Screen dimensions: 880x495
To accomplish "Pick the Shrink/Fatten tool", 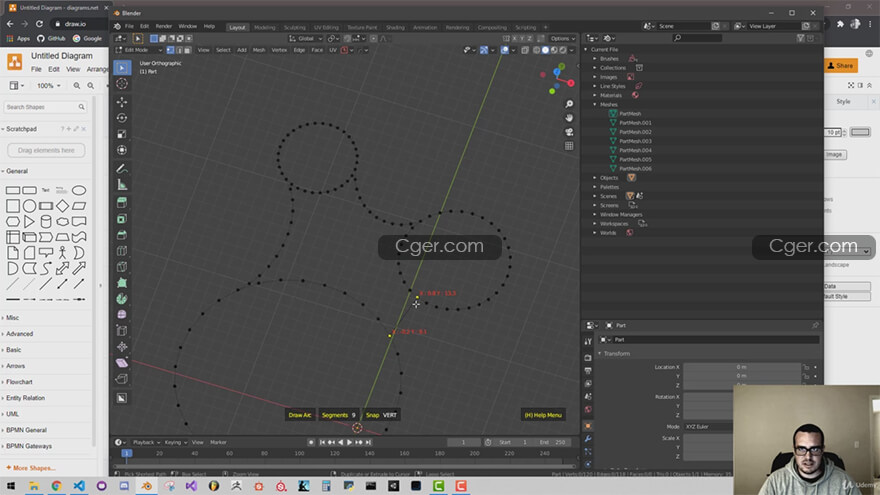I will pos(122,347).
